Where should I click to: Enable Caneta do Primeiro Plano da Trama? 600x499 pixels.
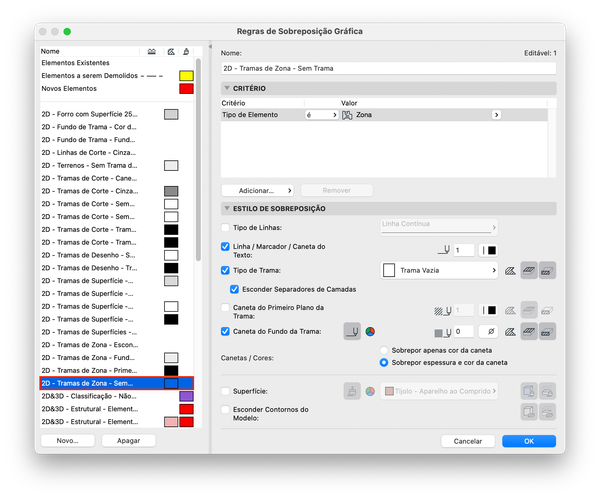(x=225, y=308)
